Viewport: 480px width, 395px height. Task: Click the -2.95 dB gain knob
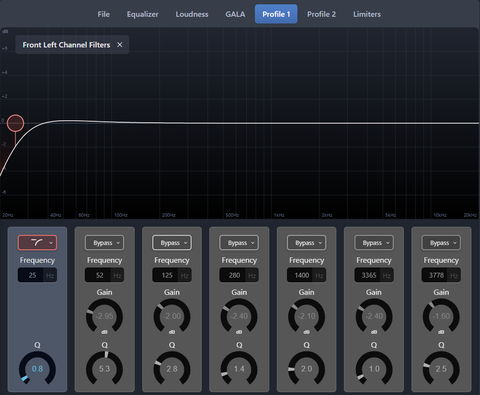[x=104, y=316]
